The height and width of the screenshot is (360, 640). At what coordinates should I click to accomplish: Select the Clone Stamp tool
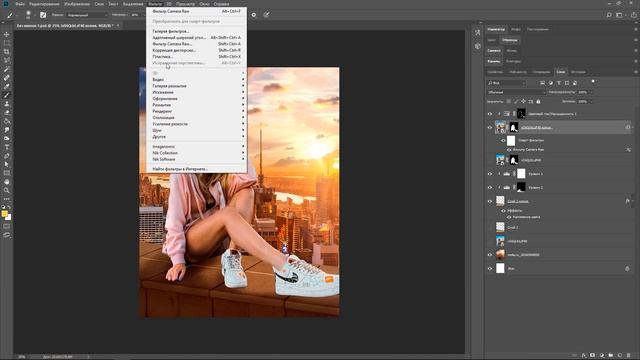coord(7,104)
